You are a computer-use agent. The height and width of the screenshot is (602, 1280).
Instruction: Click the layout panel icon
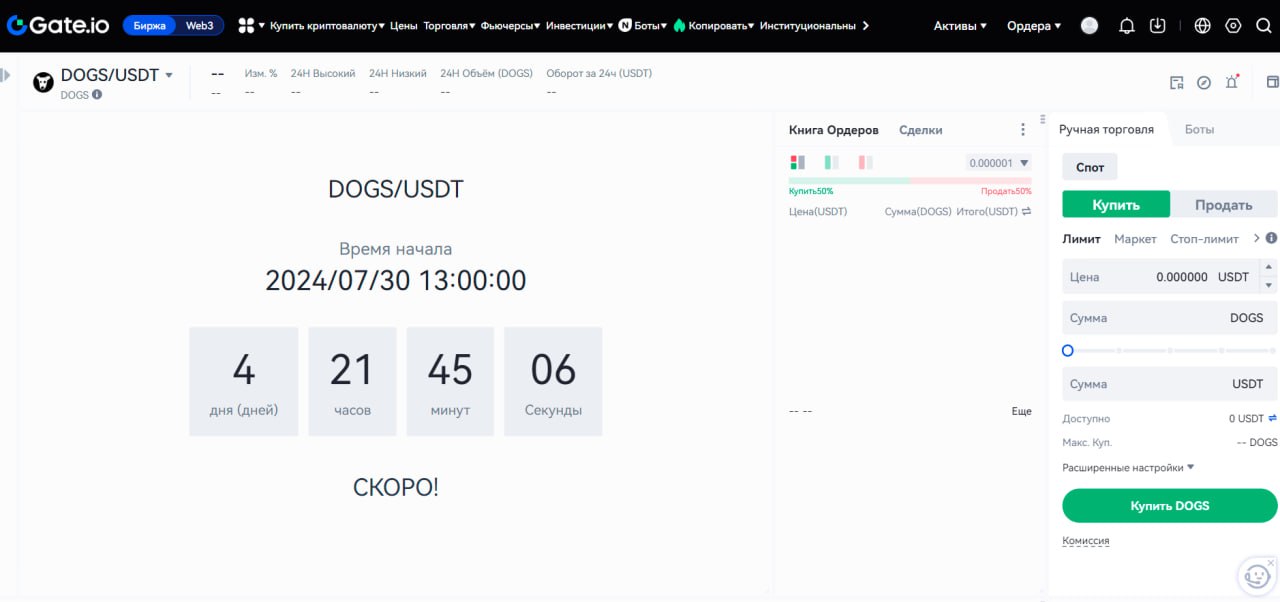point(1273,81)
